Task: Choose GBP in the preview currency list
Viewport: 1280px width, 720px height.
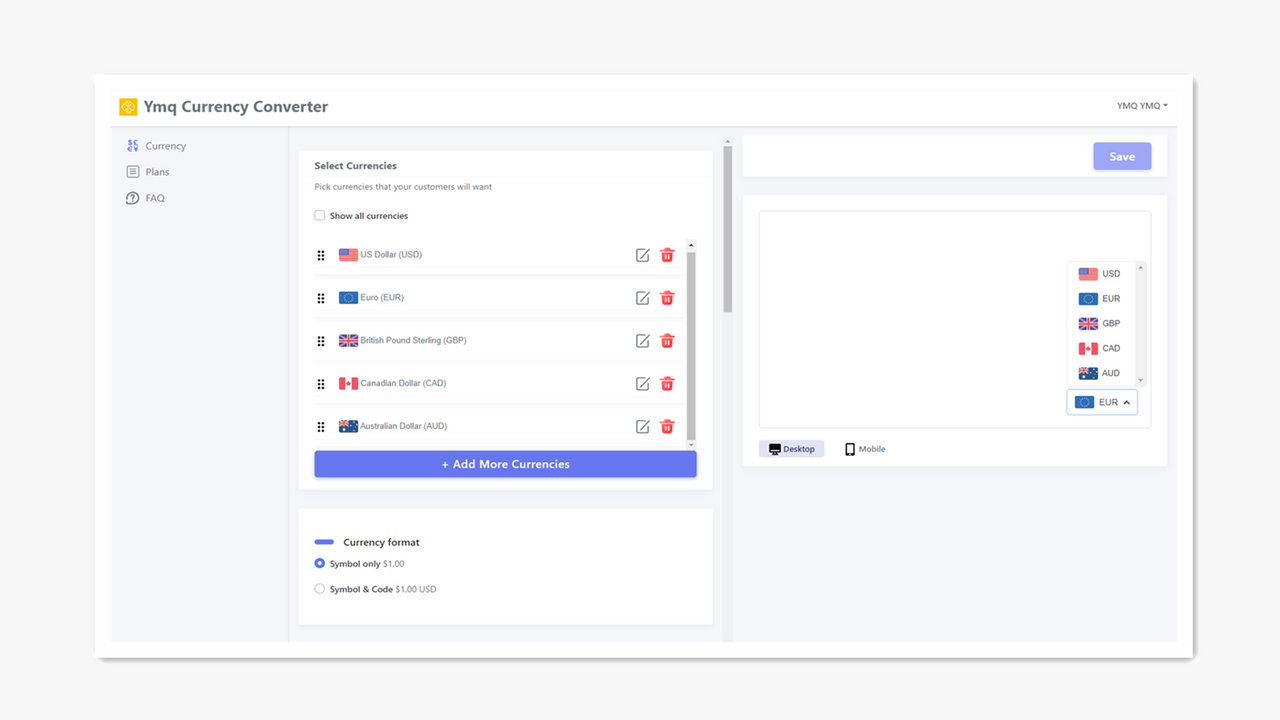Action: tap(1100, 324)
